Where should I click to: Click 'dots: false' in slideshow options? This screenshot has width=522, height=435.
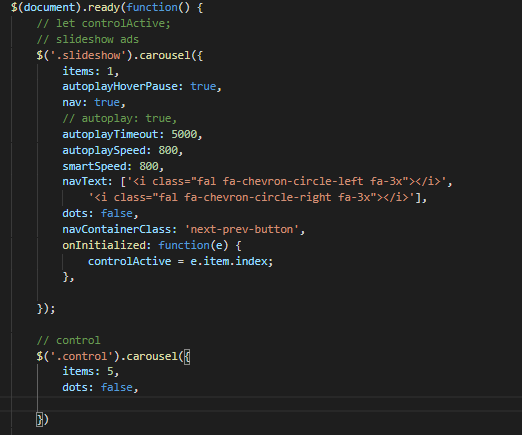point(100,213)
